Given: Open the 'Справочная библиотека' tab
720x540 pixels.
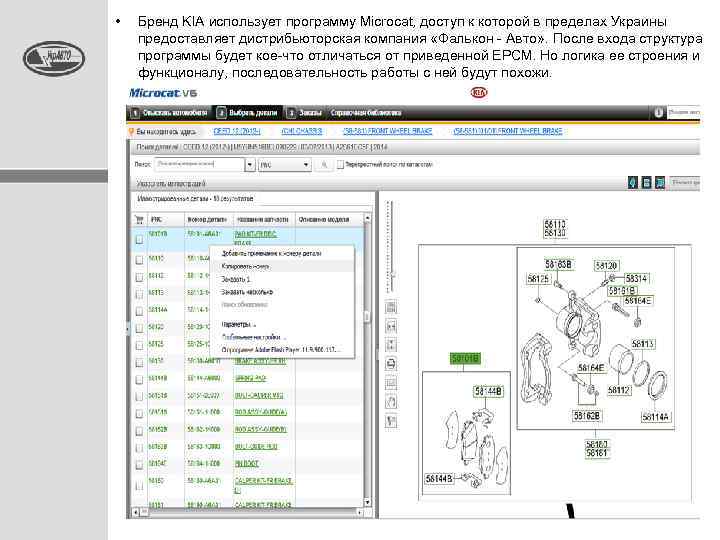Looking at the screenshot, I should (x=366, y=112).
